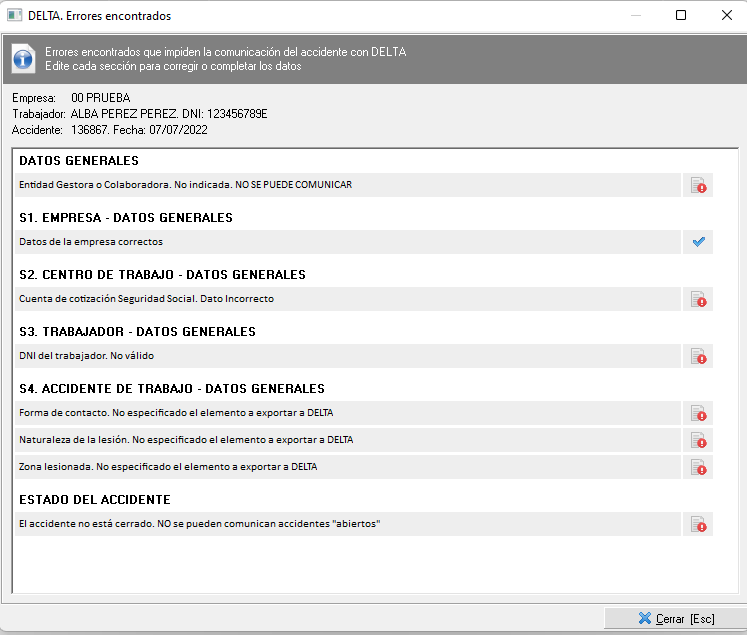Image resolution: width=747 pixels, height=635 pixels.
Task: Select the 'Forma de contacto' error text
Action: tap(176, 413)
